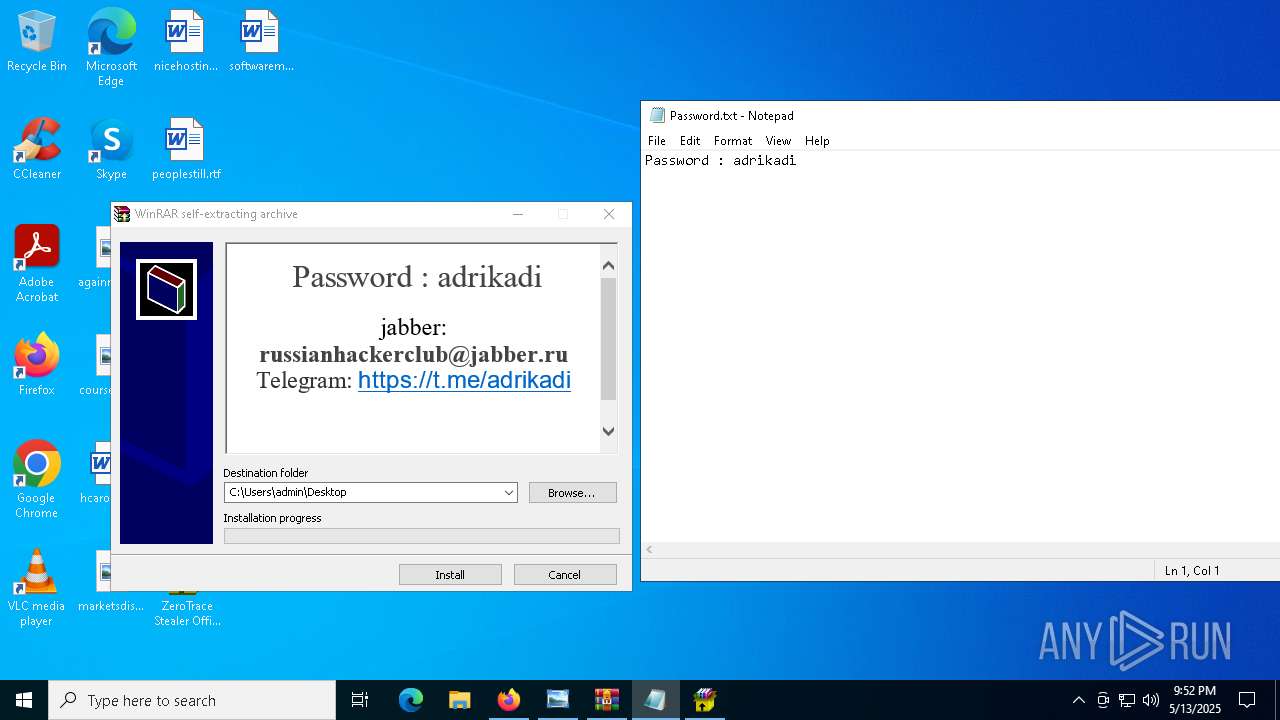Open File Explorer from the taskbar

tap(460, 700)
